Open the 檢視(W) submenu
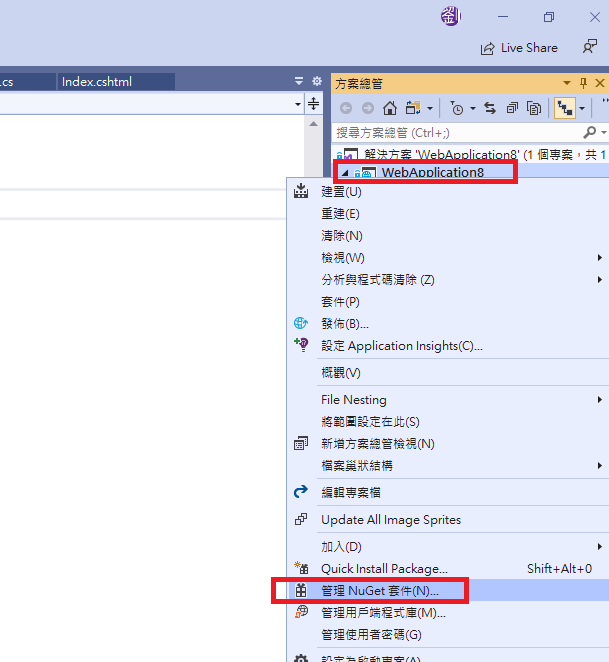The height and width of the screenshot is (662, 609). point(448,258)
